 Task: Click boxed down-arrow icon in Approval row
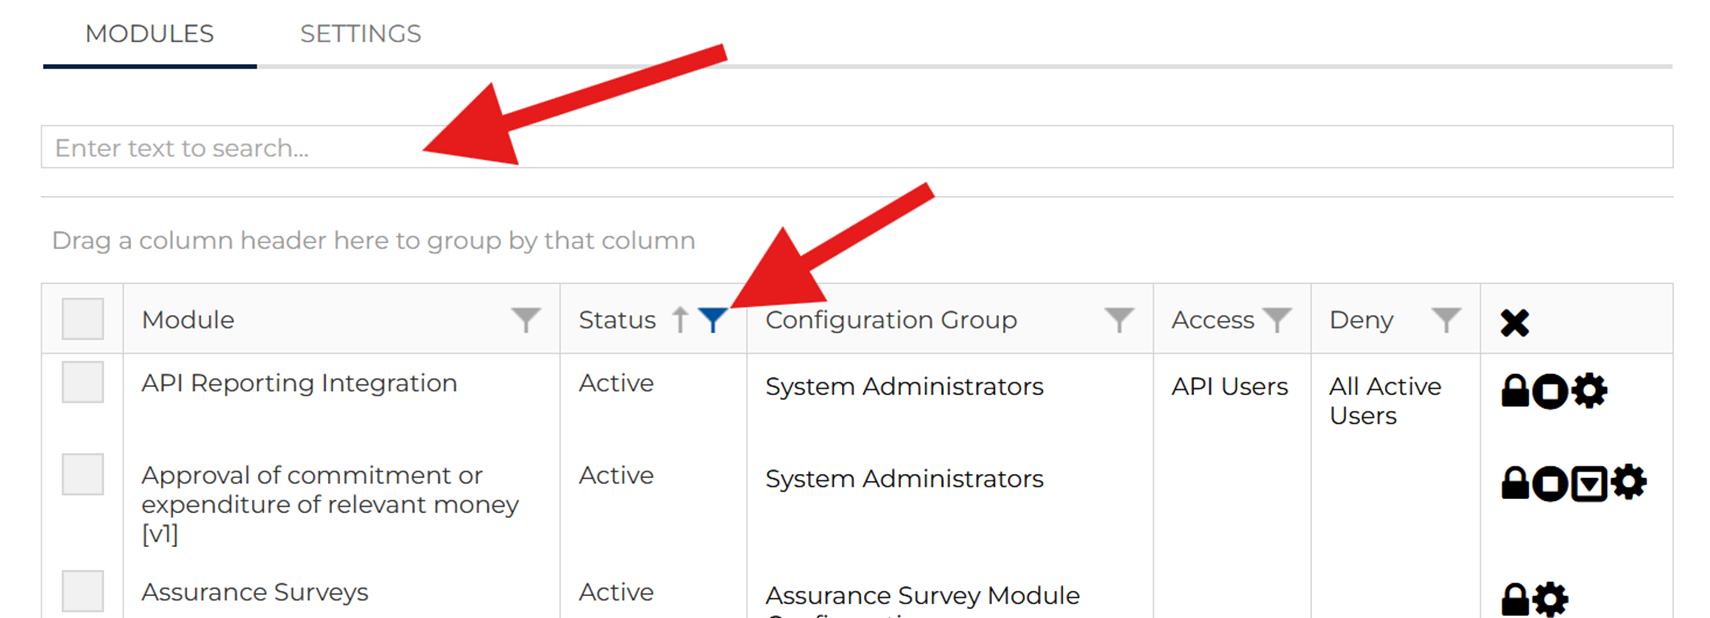(x=1588, y=484)
